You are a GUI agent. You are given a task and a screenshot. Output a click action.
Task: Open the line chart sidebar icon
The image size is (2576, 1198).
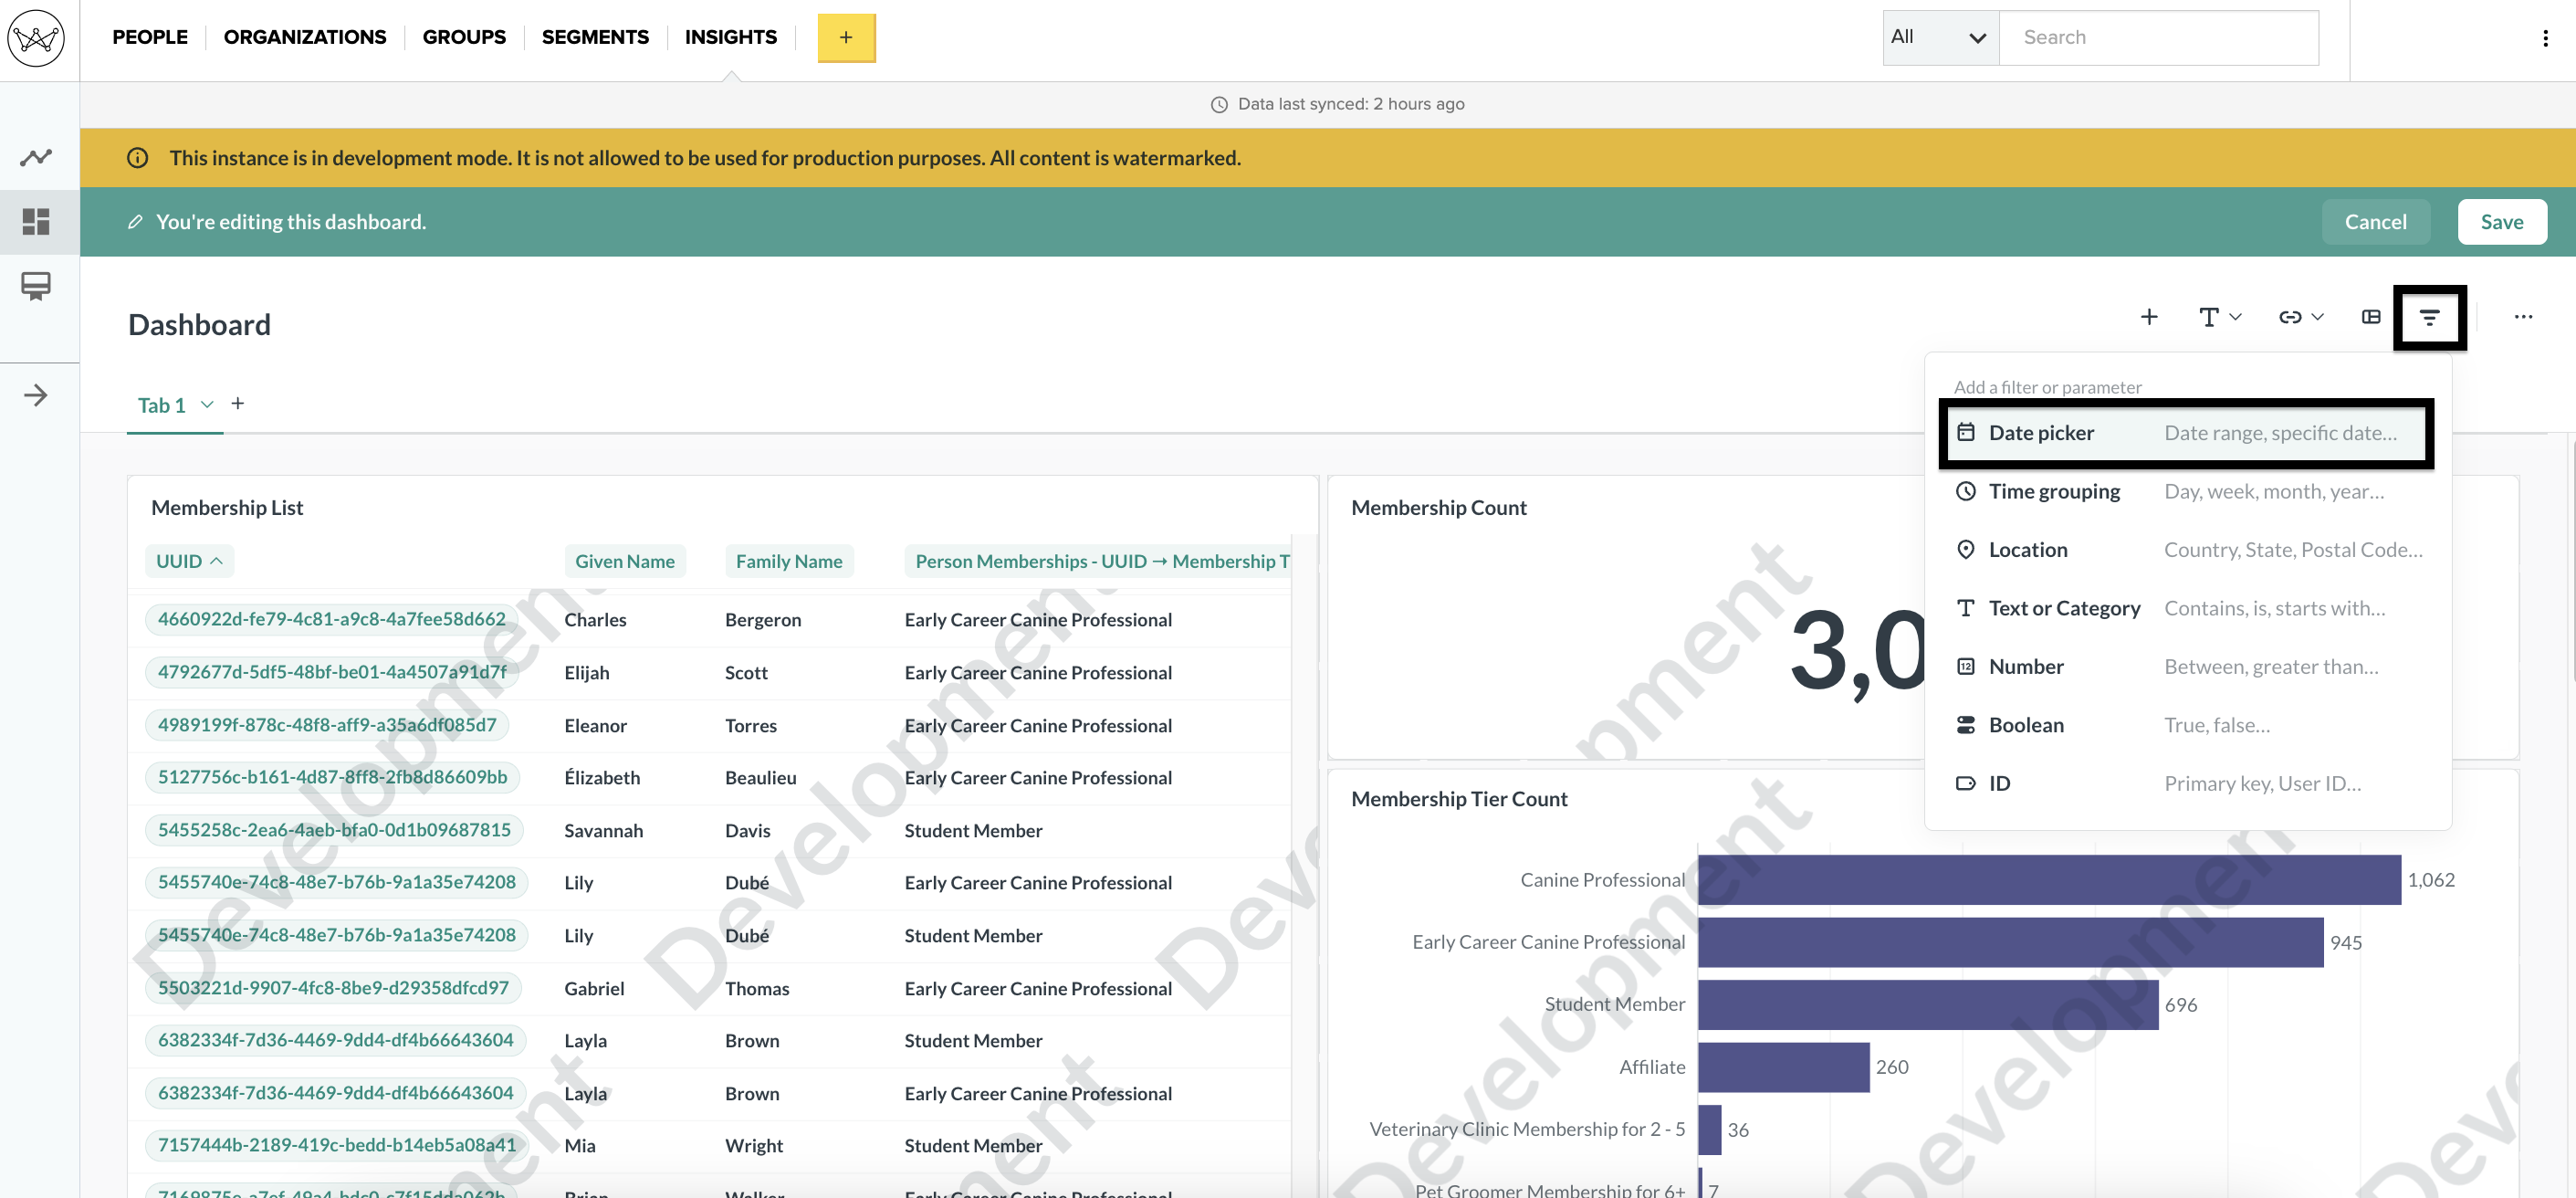pos(36,157)
